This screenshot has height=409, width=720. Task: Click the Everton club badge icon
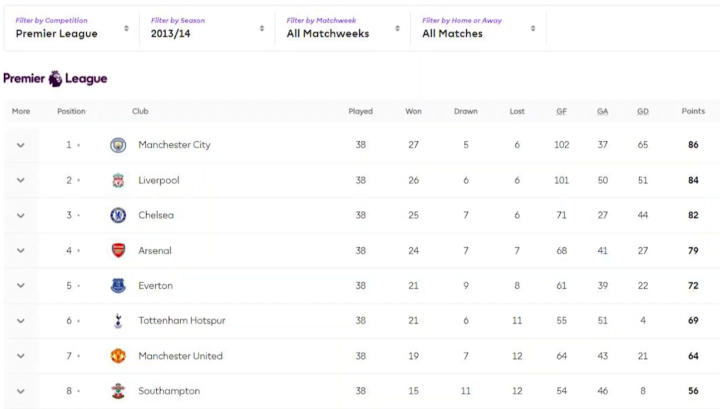pos(118,286)
